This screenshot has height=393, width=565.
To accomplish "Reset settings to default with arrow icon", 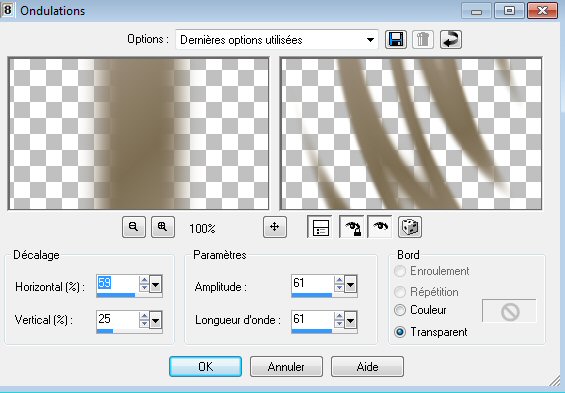I will click(451, 39).
